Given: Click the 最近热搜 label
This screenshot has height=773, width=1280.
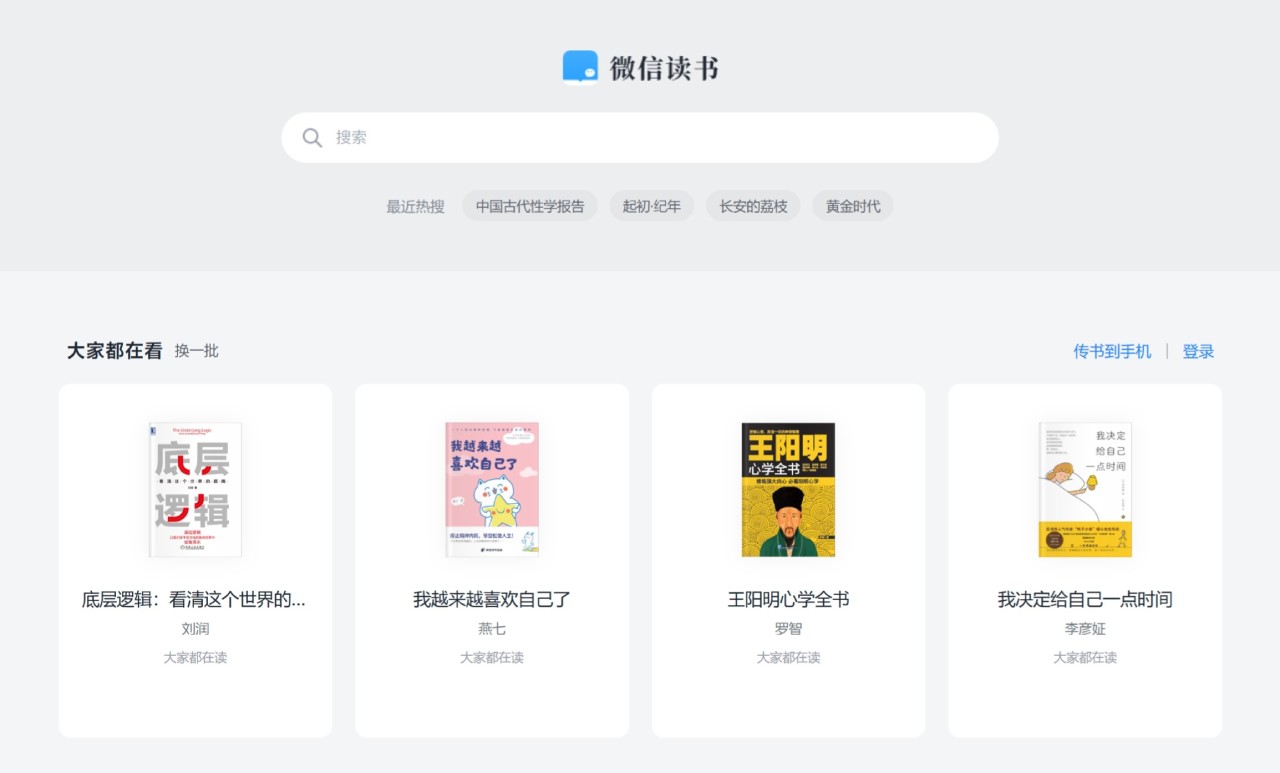Looking at the screenshot, I should coord(415,207).
